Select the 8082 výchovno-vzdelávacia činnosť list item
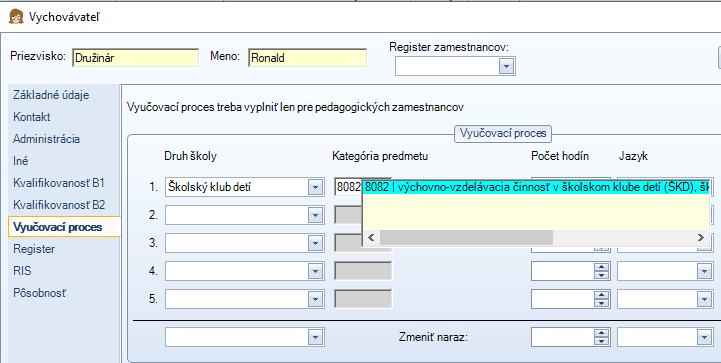This screenshot has height=363, width=721. point(536,187)
